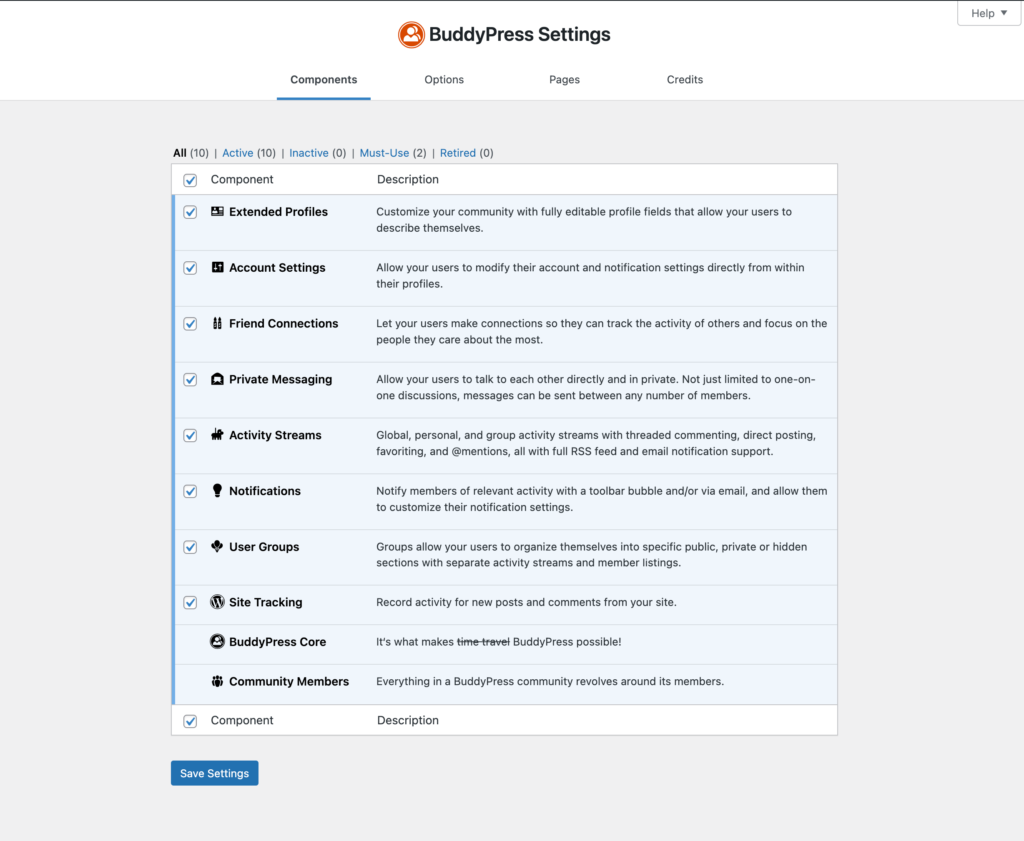Image resolution: width=1024 pixels, height=841 pixels.
Task: Click 'Everything in a BuddyPress community' description
Action: click(x=550, y=681)
